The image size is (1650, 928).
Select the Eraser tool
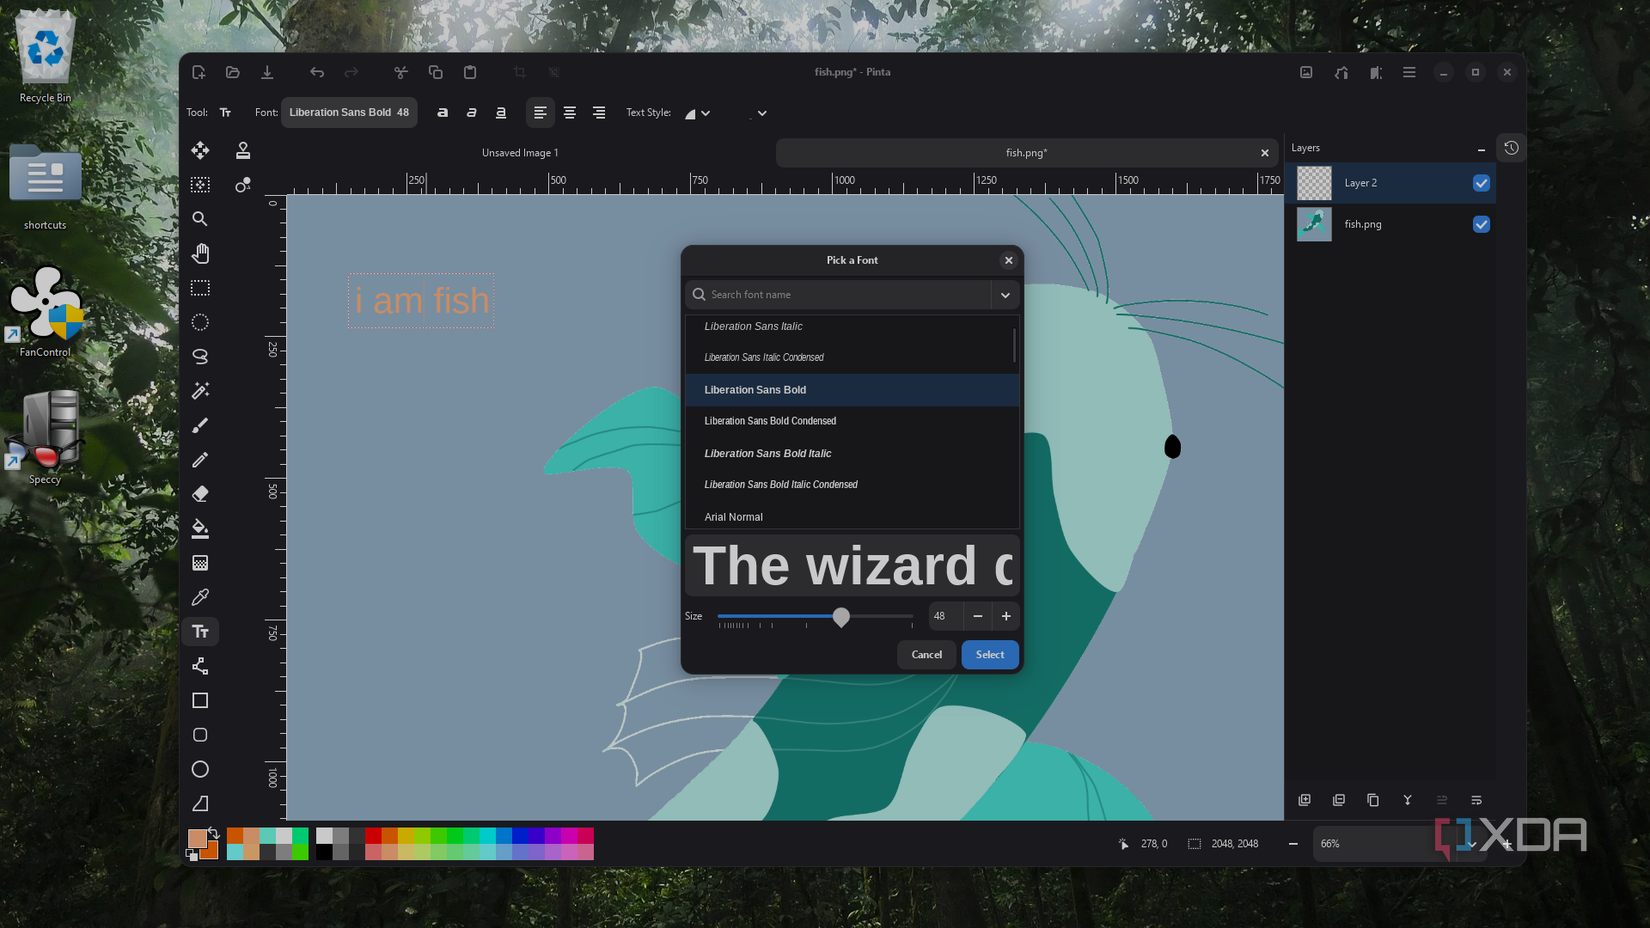click(x=200, y=494)
